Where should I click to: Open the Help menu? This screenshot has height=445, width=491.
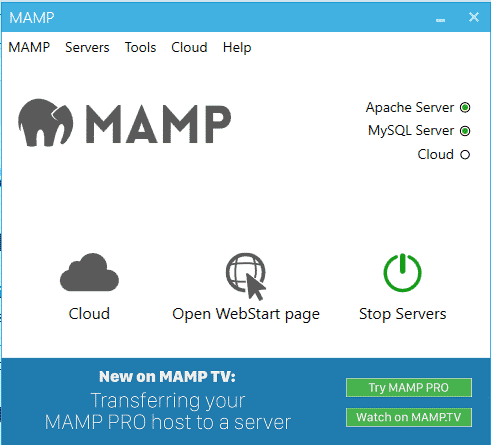point(237,47)
